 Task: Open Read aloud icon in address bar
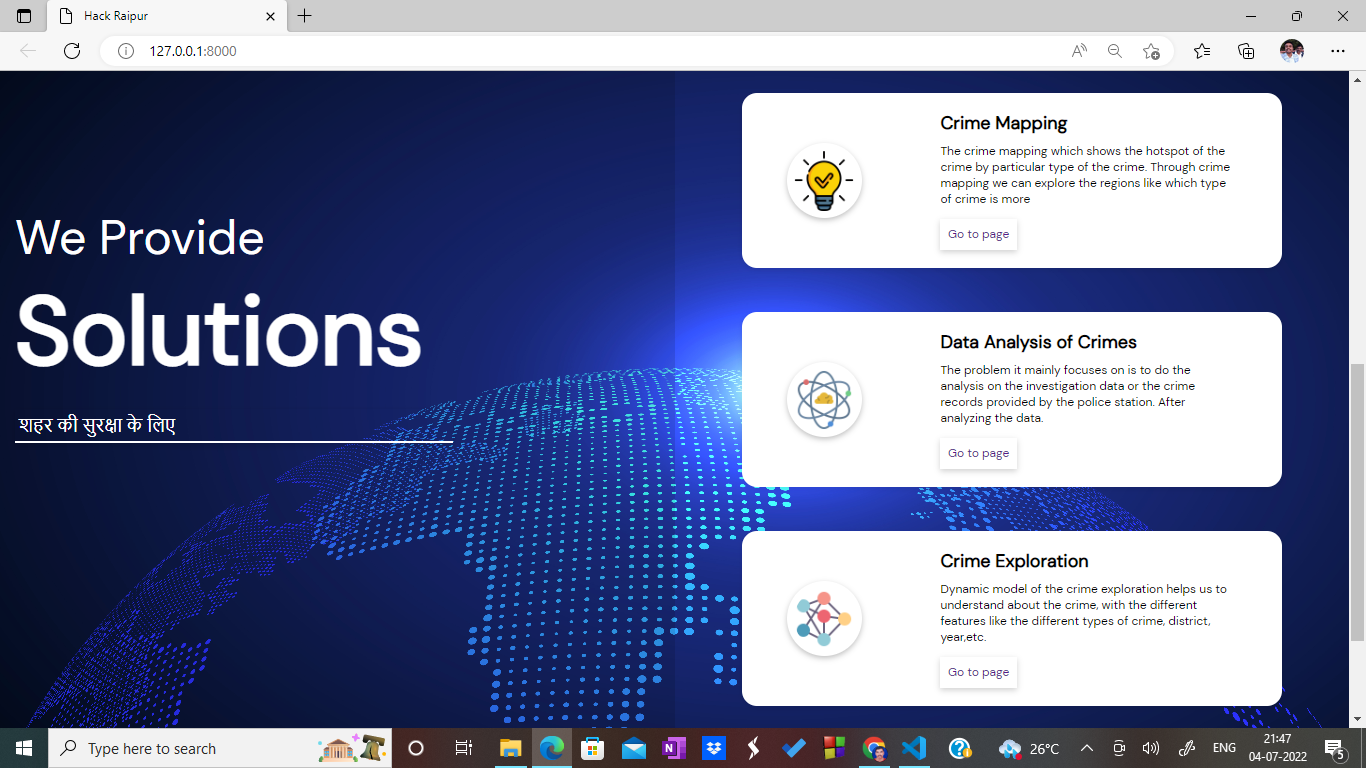(x=1079, y=51)
